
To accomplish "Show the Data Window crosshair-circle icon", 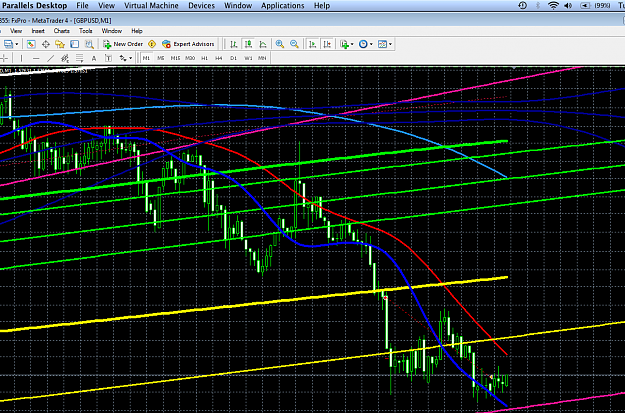I will (x=45, y=44).
